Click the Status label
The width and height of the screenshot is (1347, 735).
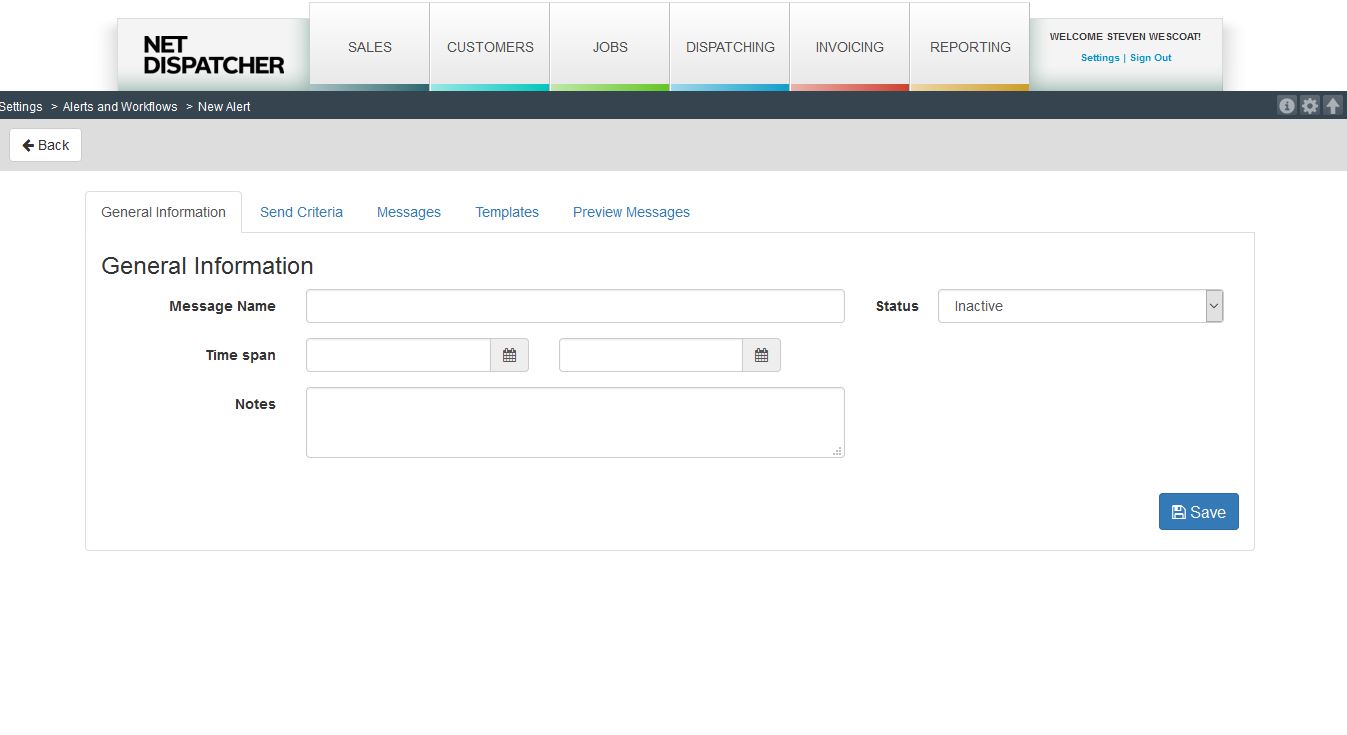[x=897, y=306]
